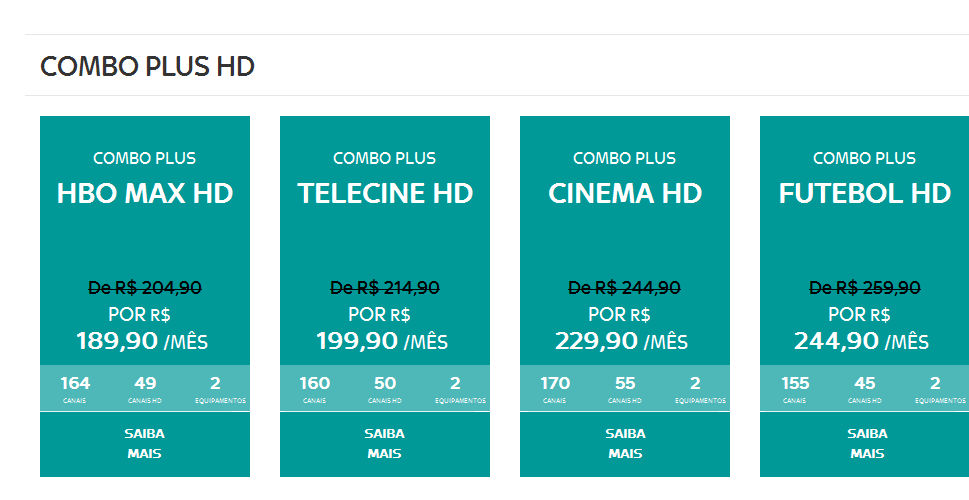Click the 50 canais HD count
969x500 pixels.
(384, 389)
